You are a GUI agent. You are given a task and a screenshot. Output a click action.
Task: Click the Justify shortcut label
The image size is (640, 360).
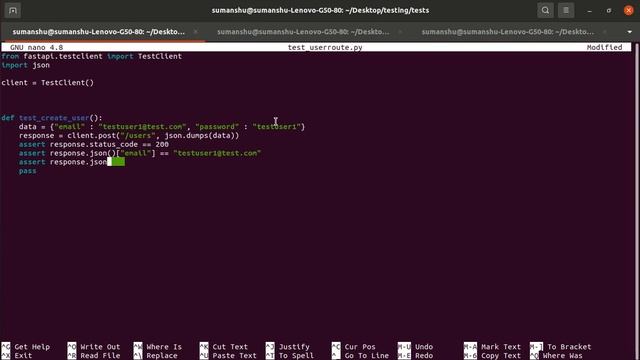(294, 347)
